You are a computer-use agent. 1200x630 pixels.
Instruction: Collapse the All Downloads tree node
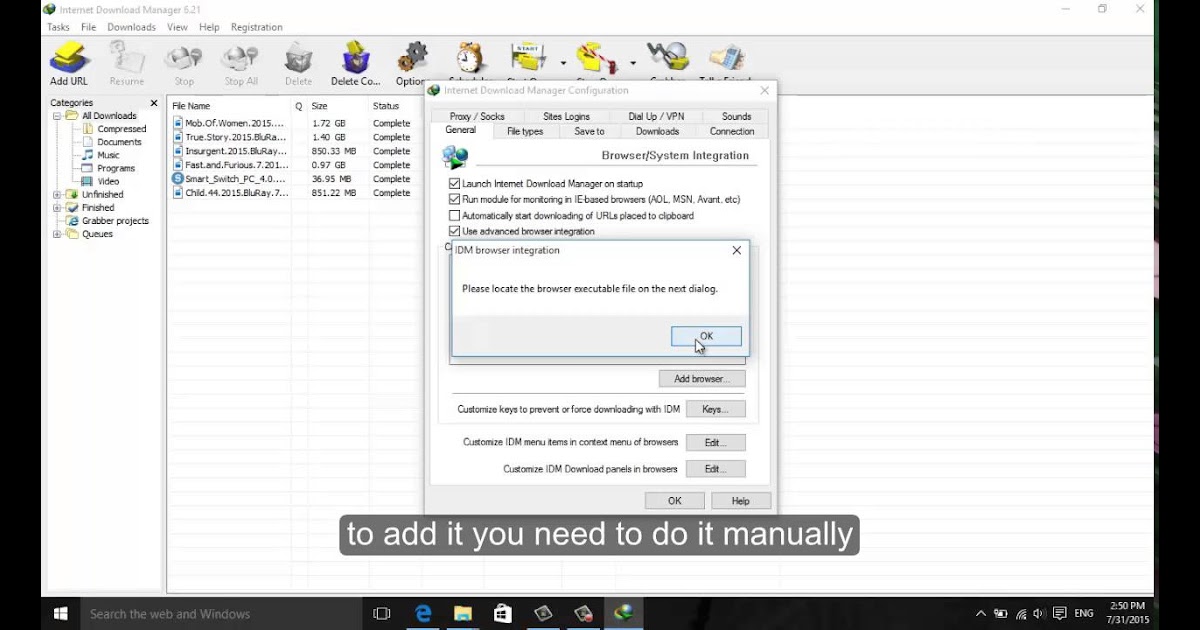point(58,116)
